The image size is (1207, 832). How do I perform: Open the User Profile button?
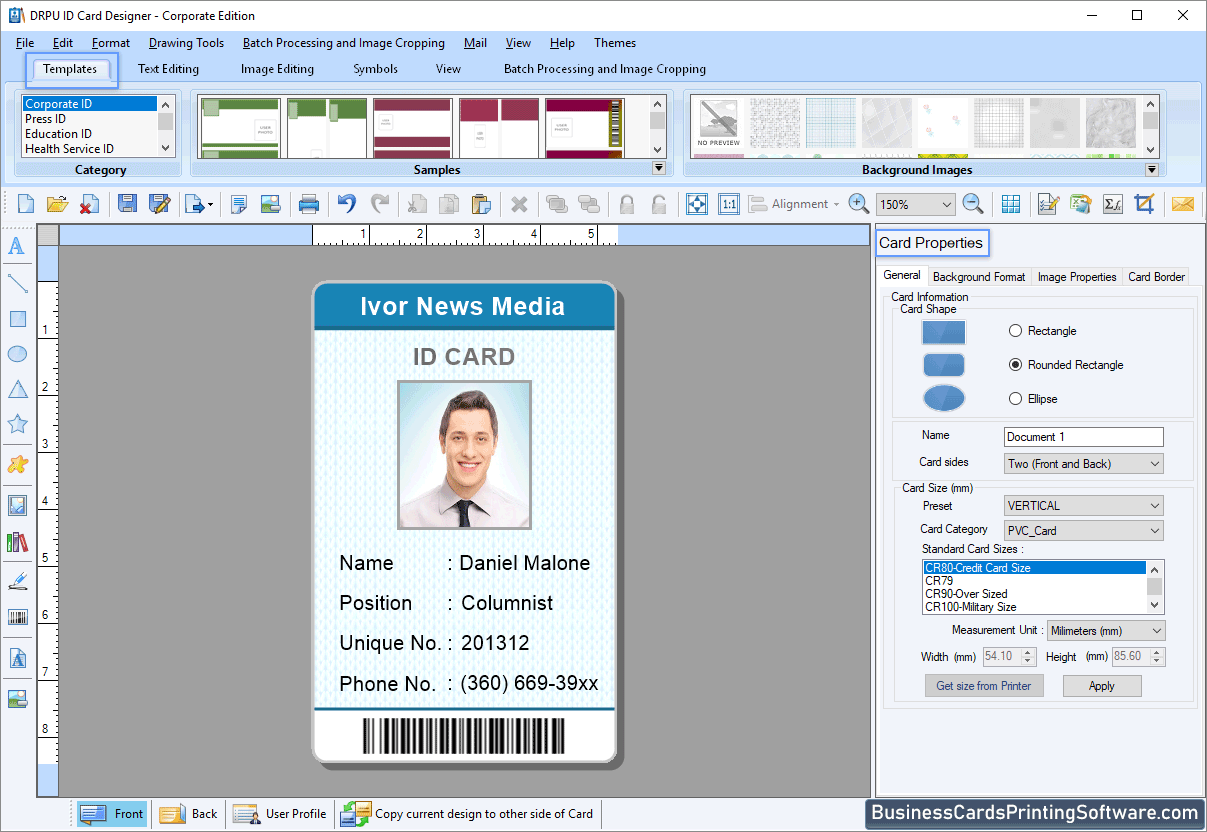point(281,814)
